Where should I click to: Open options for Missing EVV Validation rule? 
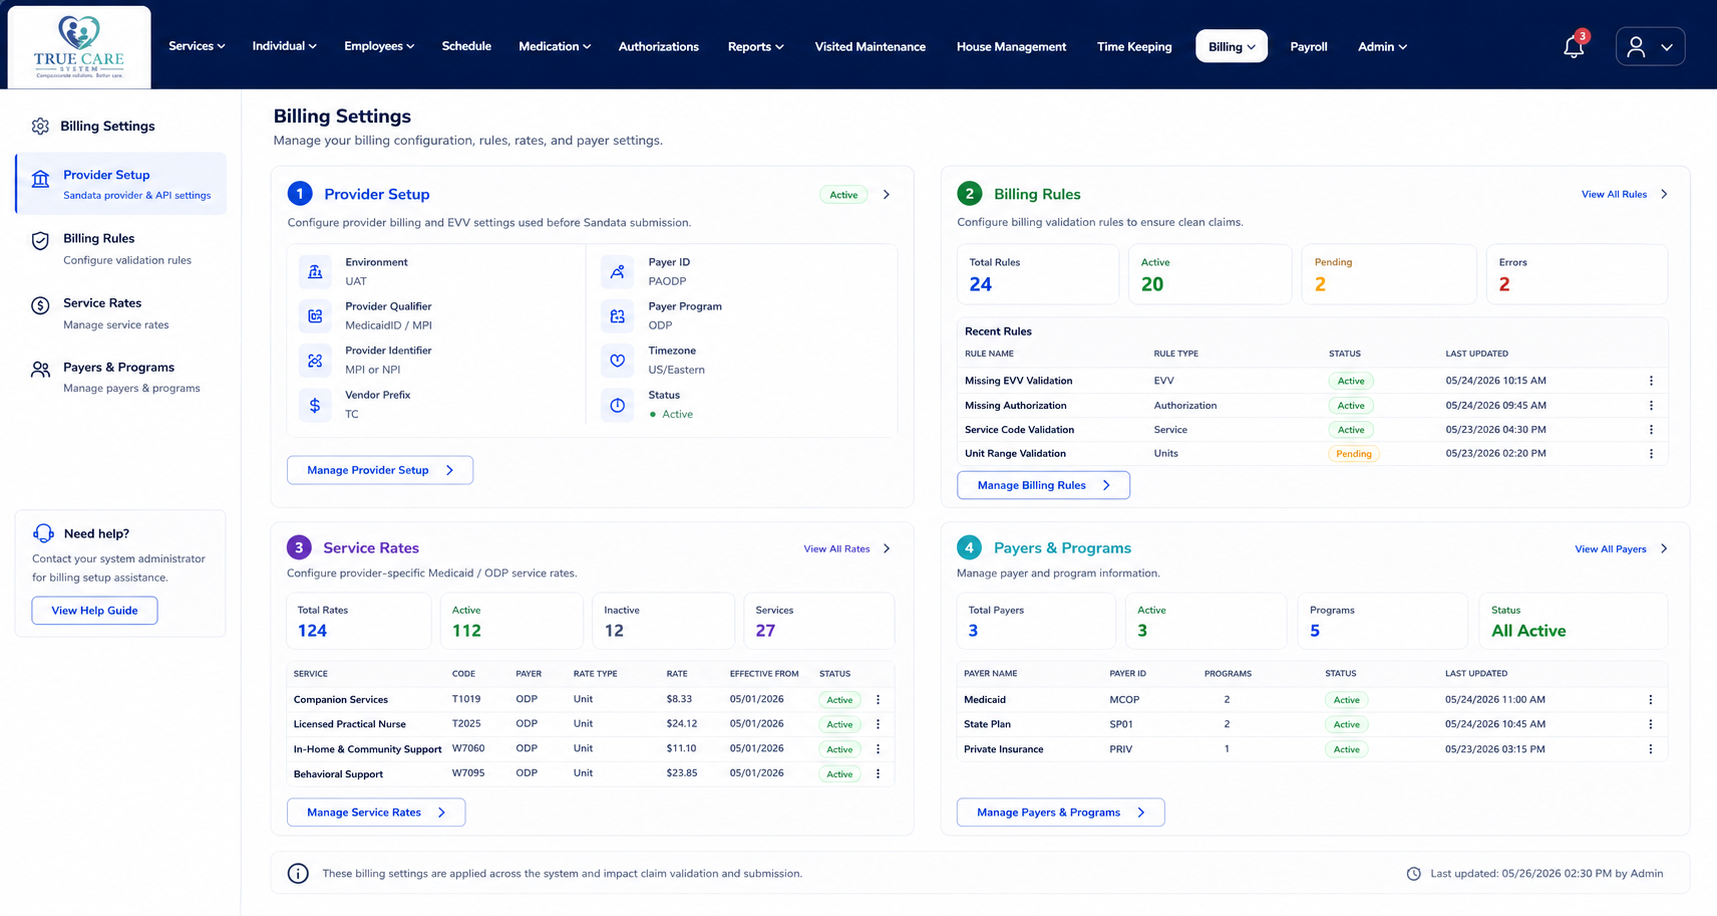pos(1651,381)
